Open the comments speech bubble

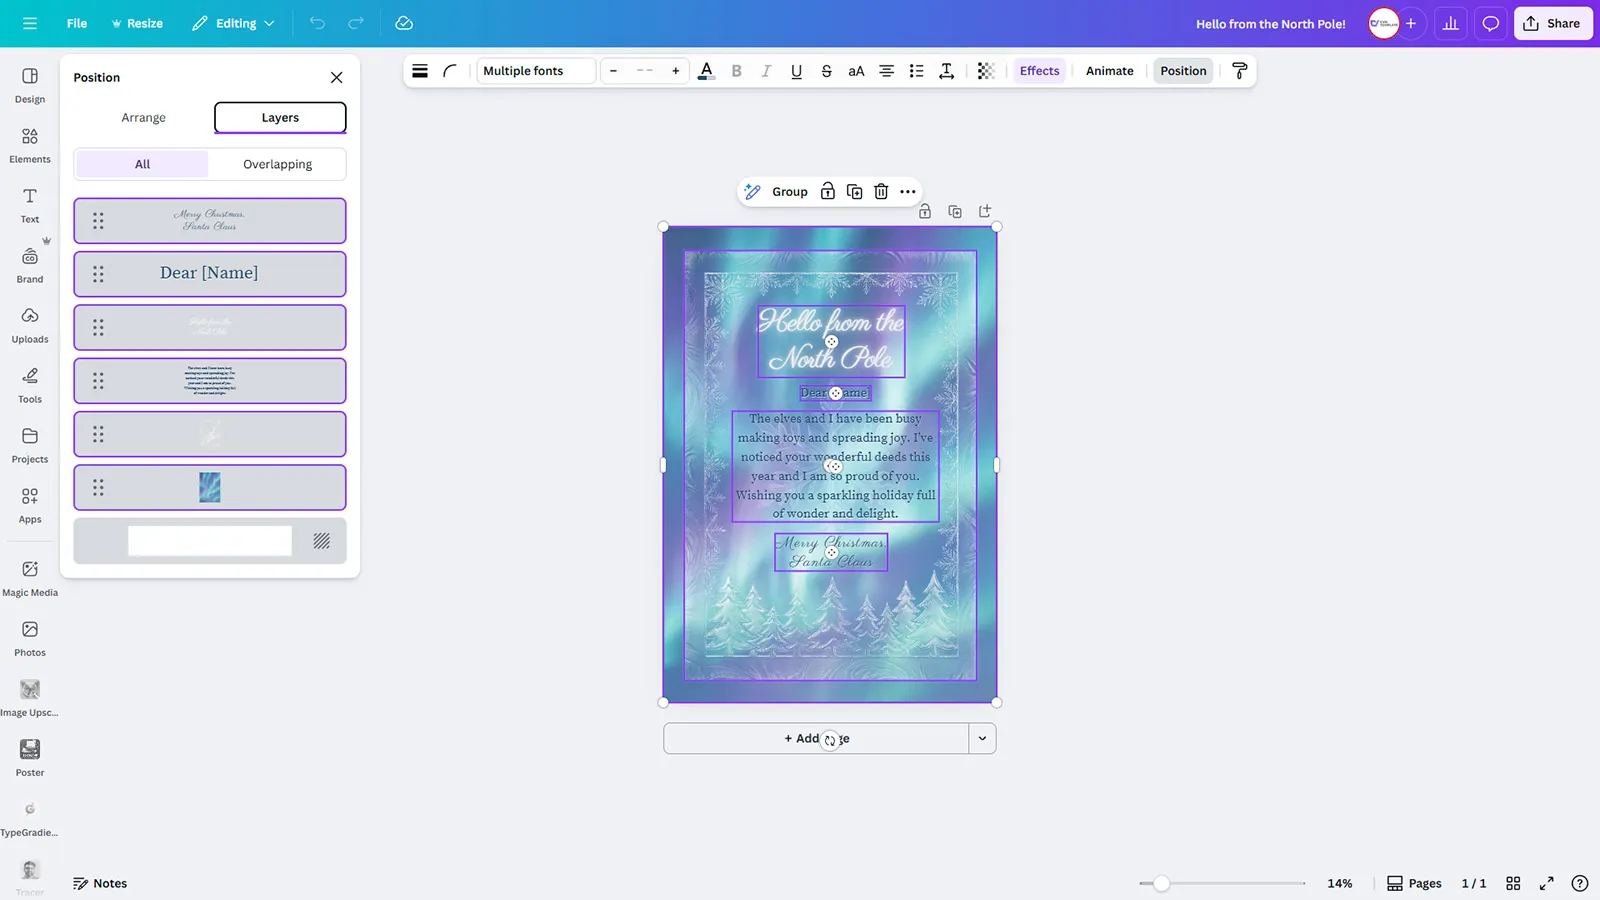pyautogui.click(x=1490, y=24)
